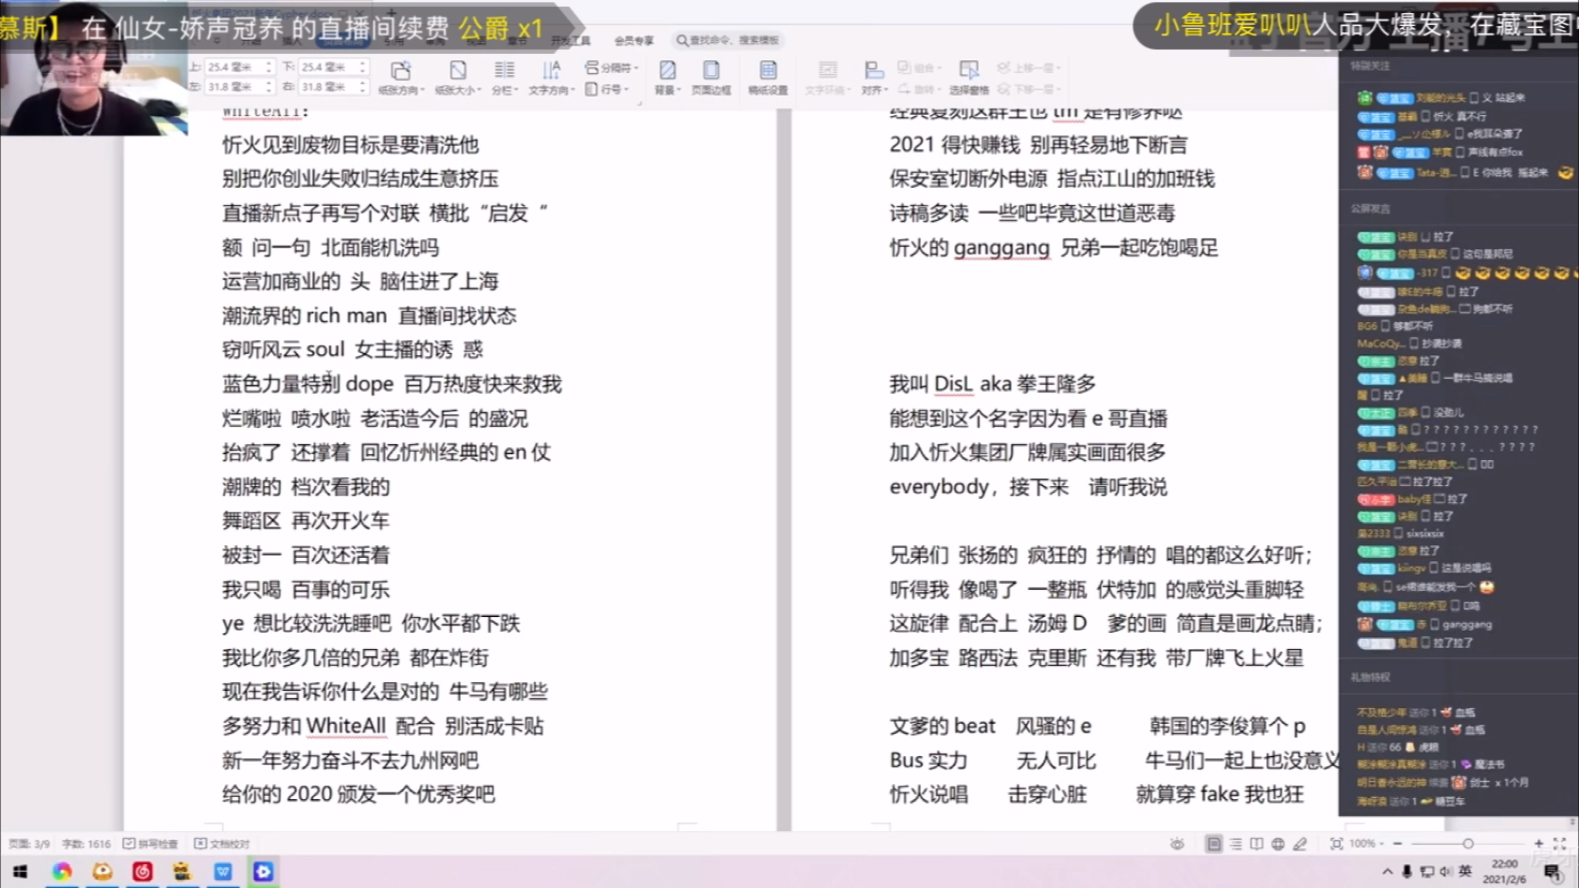Image resolution: width=1579 pixels, height=888 pixels.
Task: Open the blue video app taskbar icon
Action: click(x=263, y=872)
